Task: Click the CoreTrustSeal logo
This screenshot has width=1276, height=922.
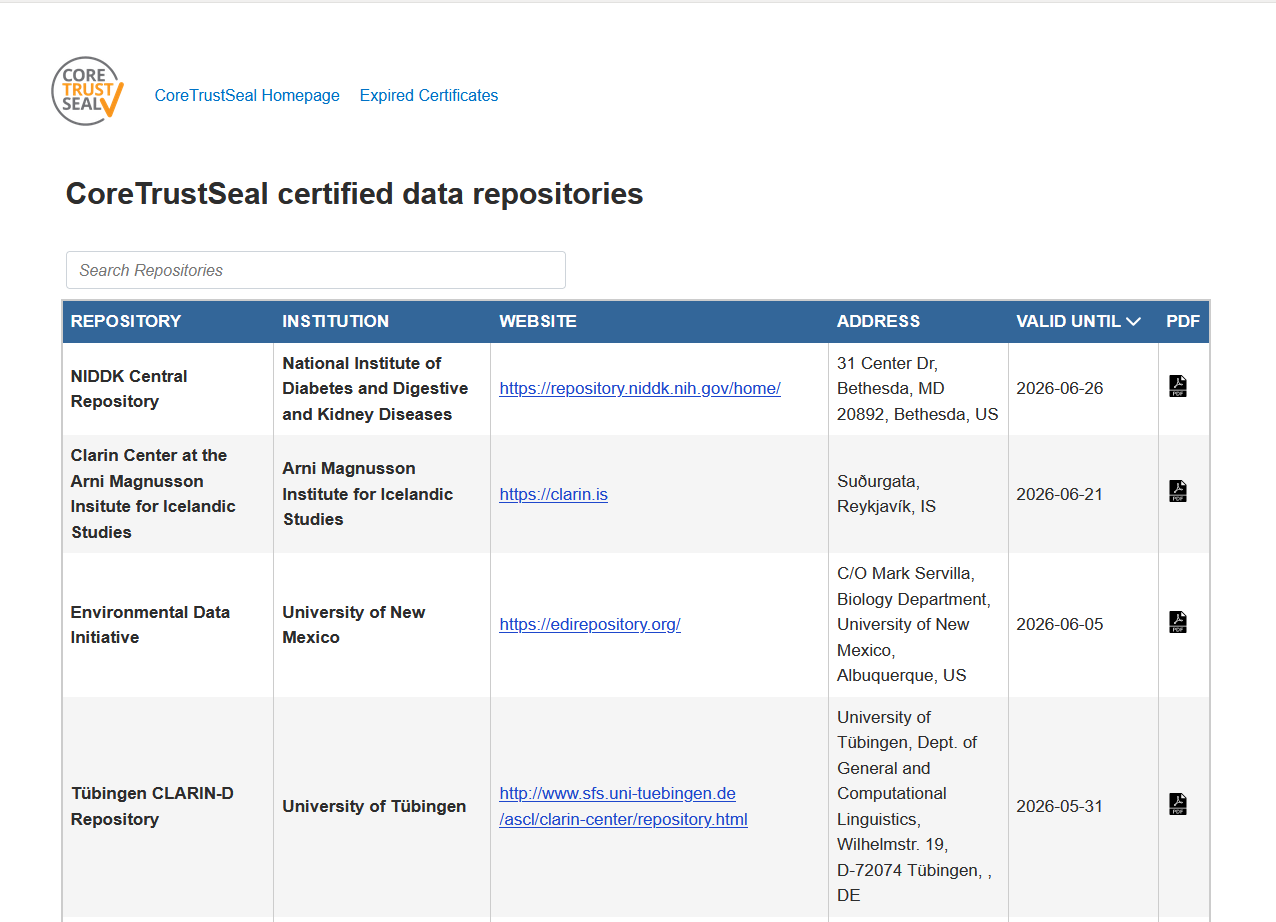Action: tap(88, 91)
